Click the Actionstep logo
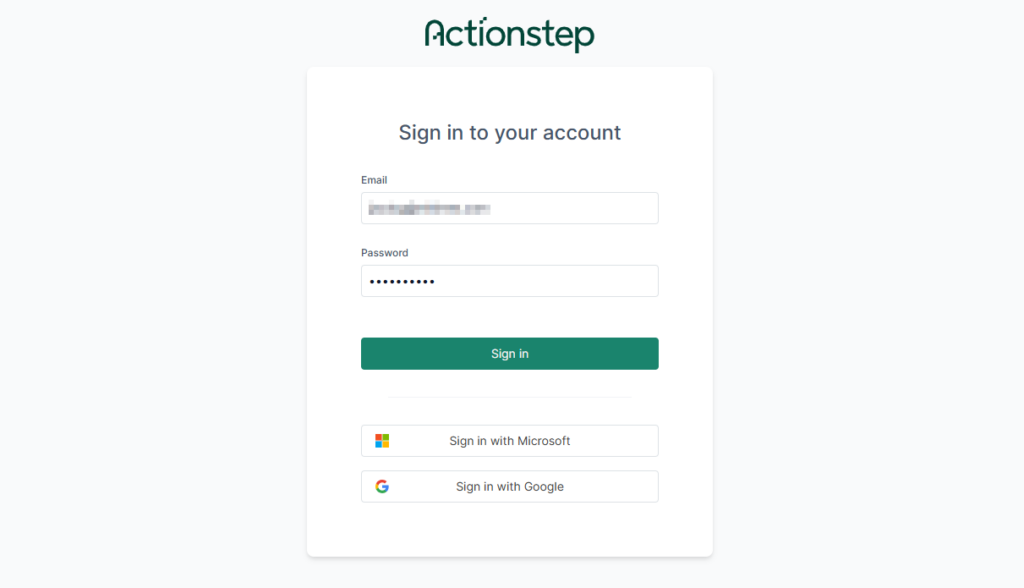This screenshot has width=1024, height=588. pyautogui.click(x=509, y=34)
